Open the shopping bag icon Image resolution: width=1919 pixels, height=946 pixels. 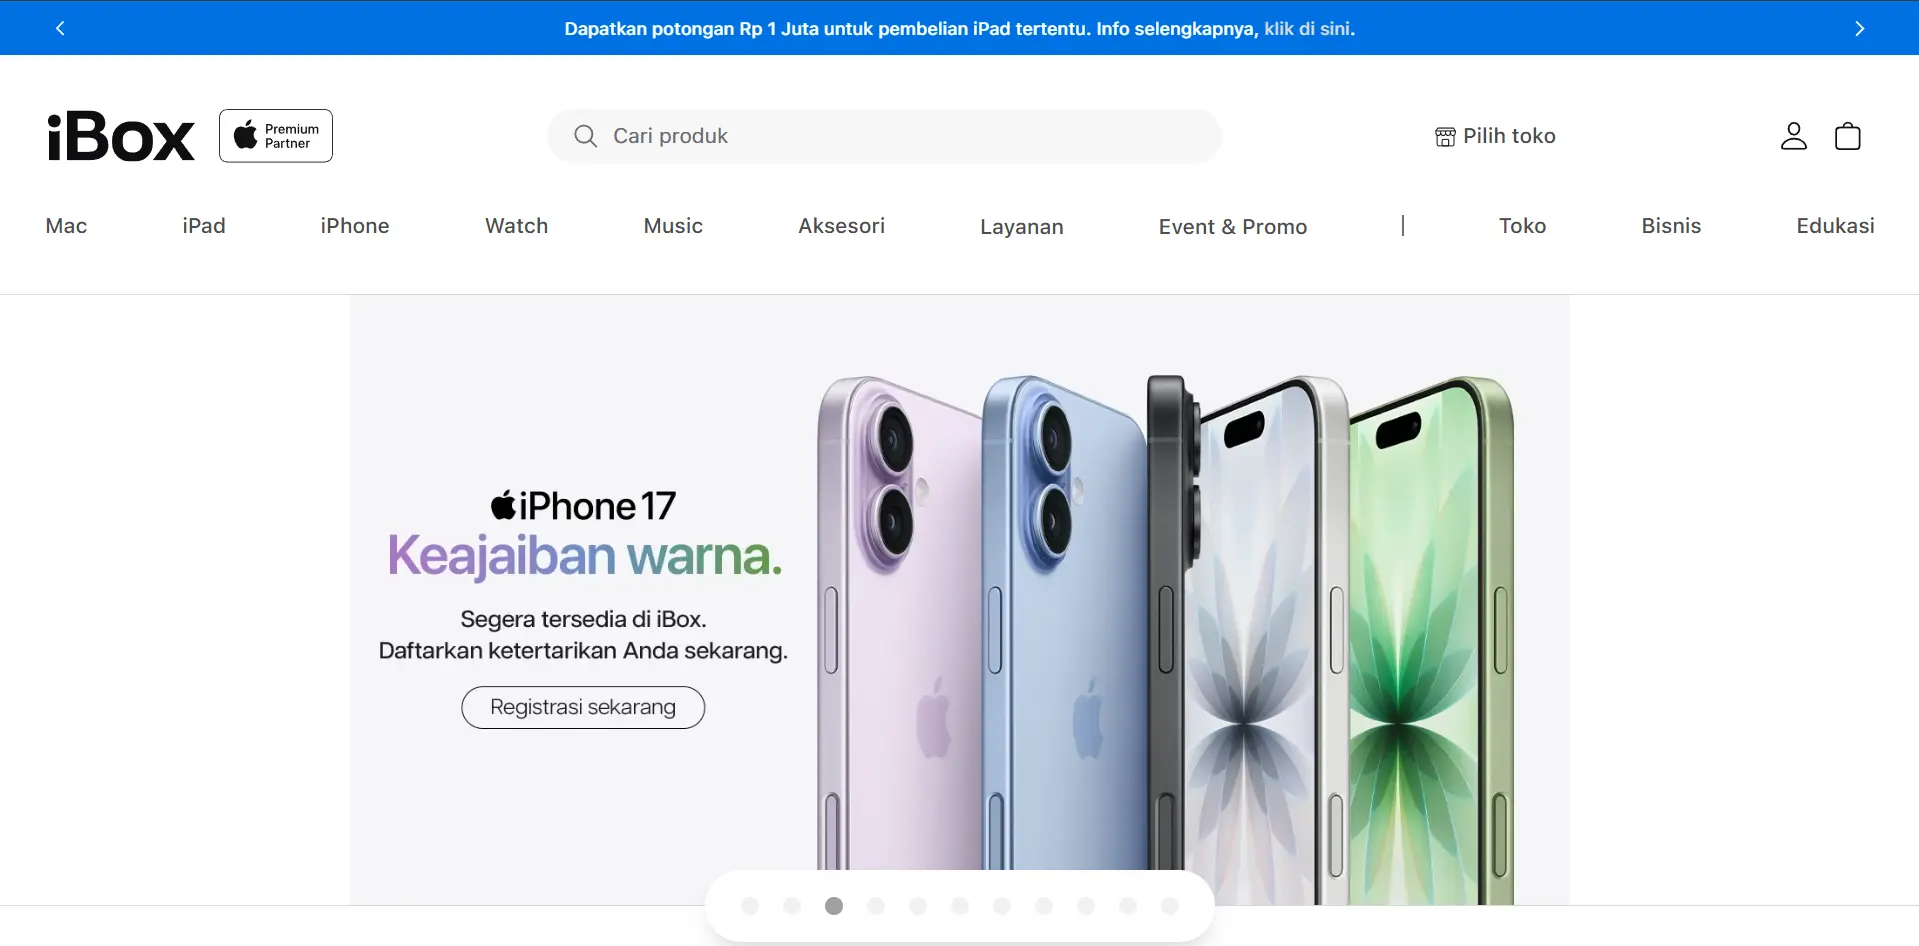pyautogui.click(x=1848, y=136)
